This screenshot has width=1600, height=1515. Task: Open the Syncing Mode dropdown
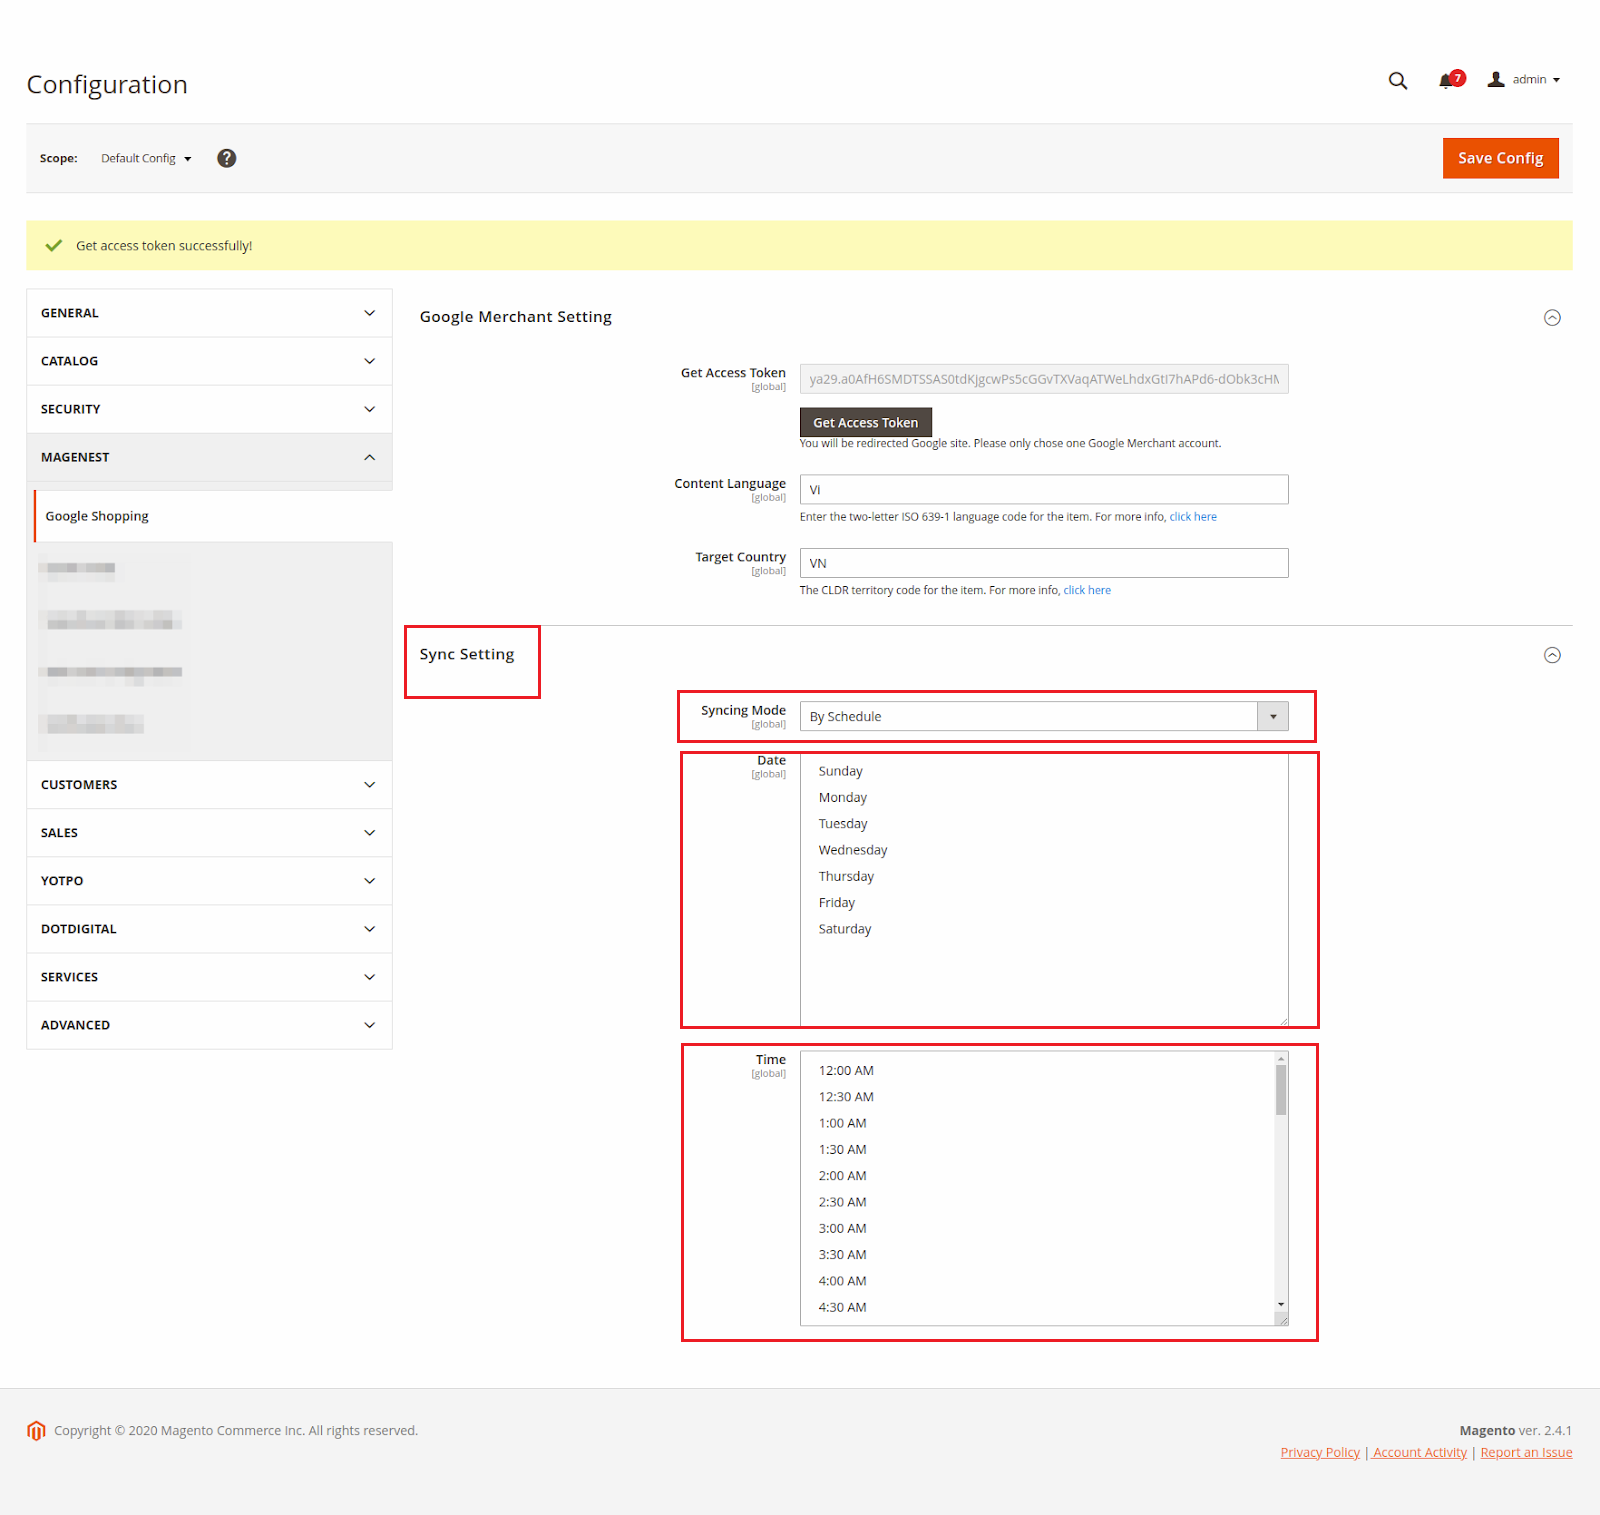tap(1044, 716)
